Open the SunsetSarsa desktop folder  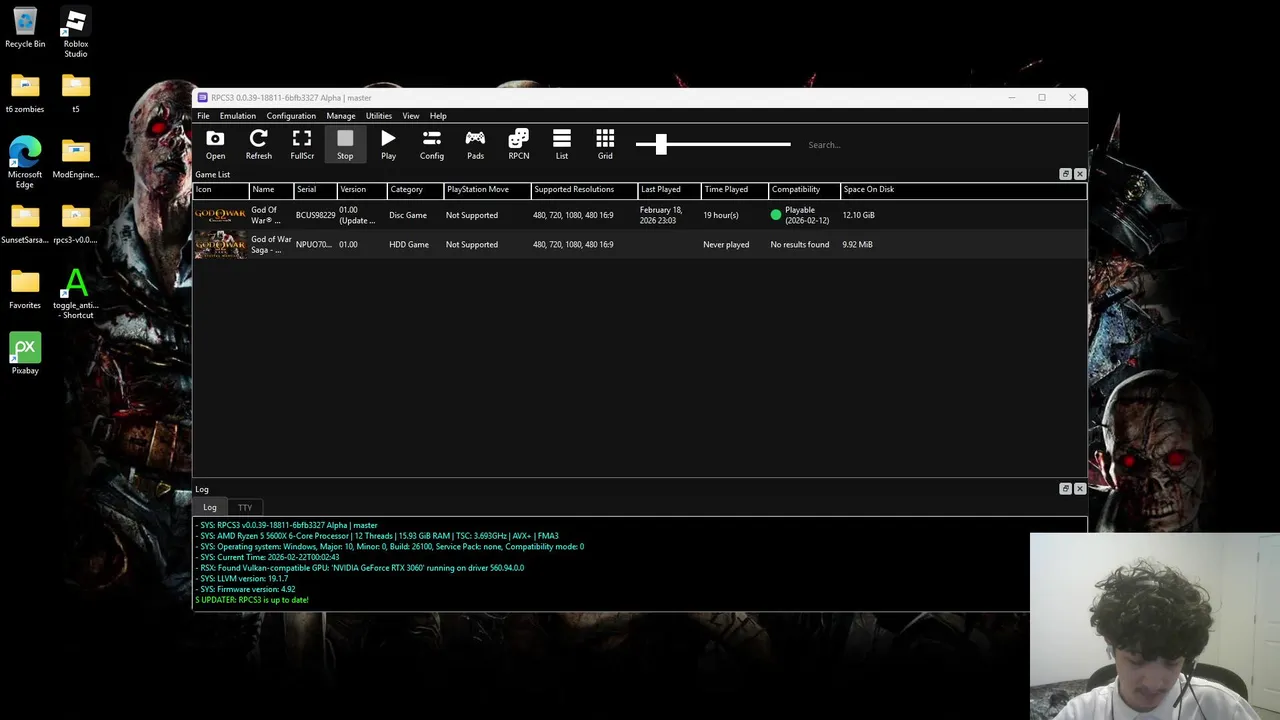25,224
